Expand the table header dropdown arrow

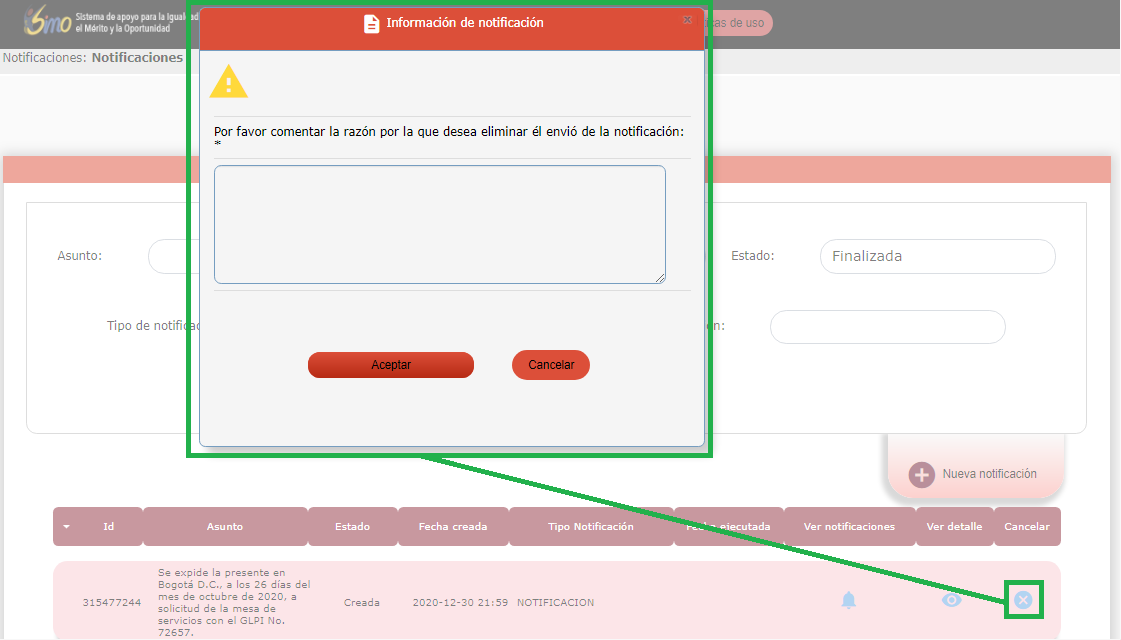67,527
